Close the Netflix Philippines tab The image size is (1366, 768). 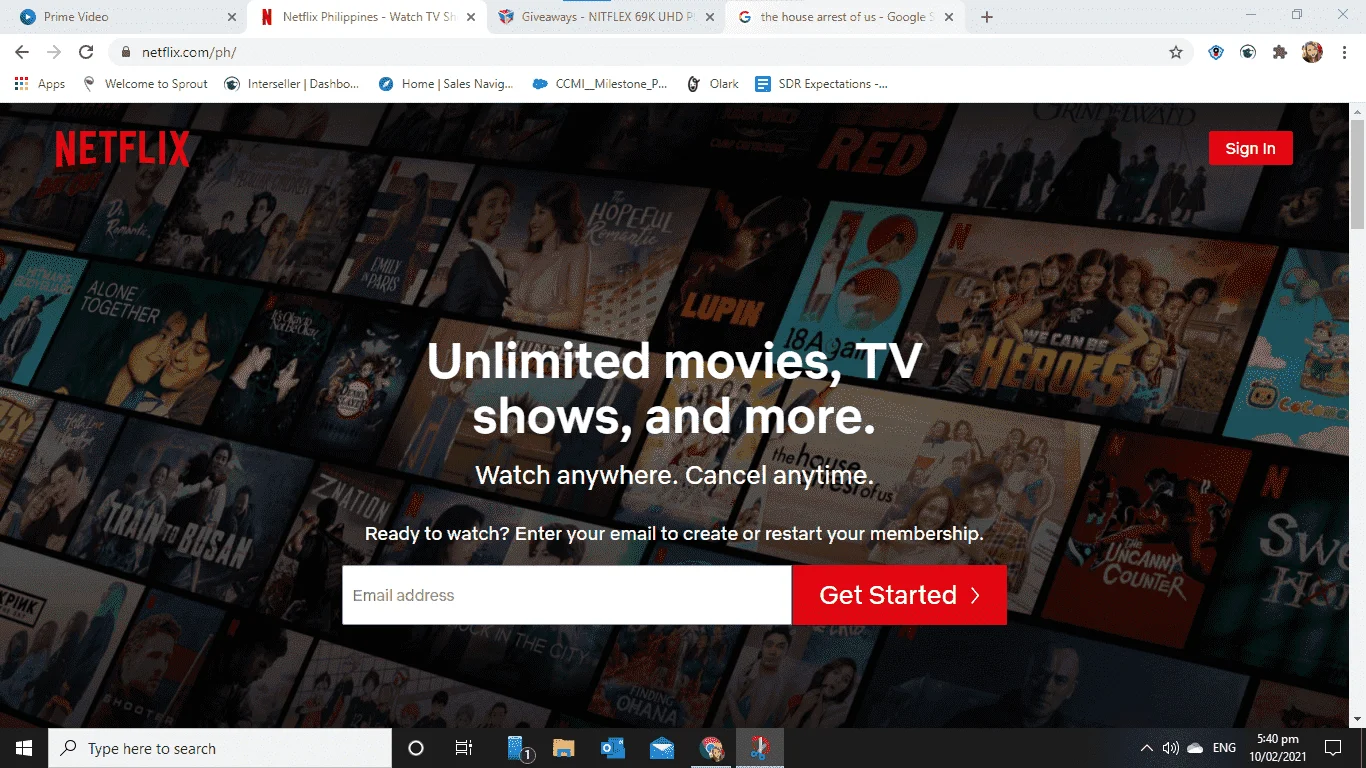pyautogui.click(x=471, y=17)
